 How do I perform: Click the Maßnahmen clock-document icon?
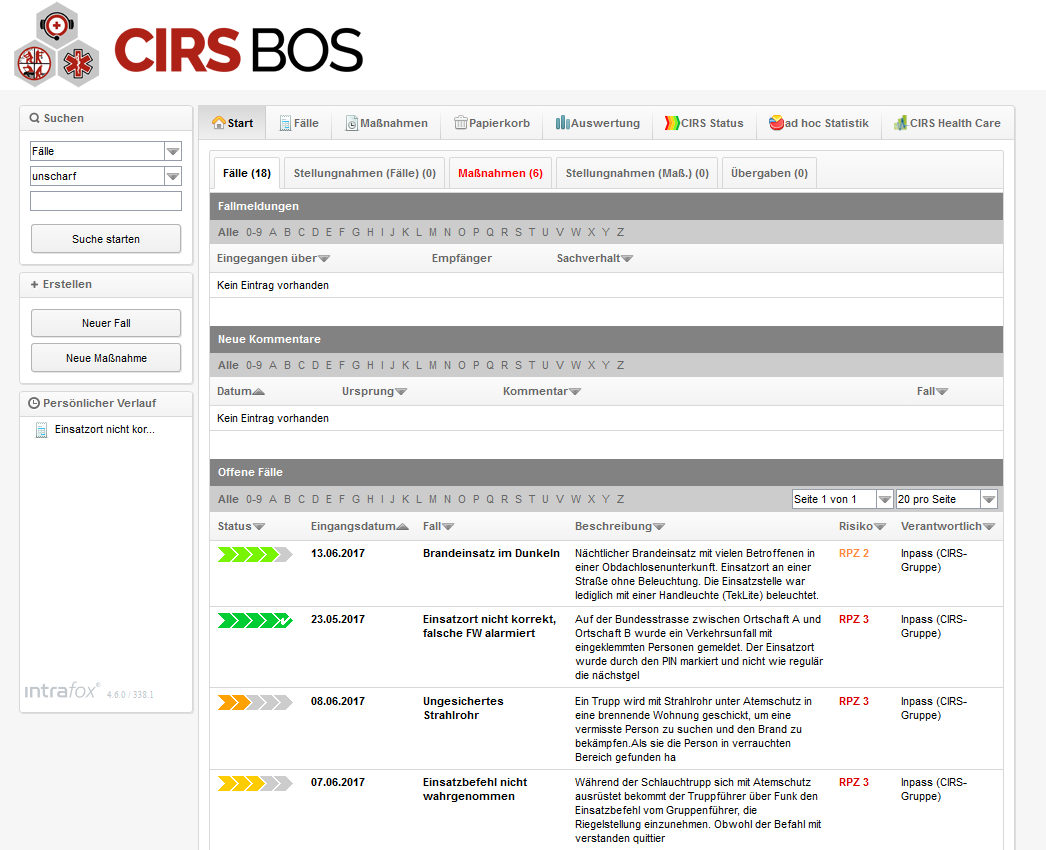tap(352, 123)
